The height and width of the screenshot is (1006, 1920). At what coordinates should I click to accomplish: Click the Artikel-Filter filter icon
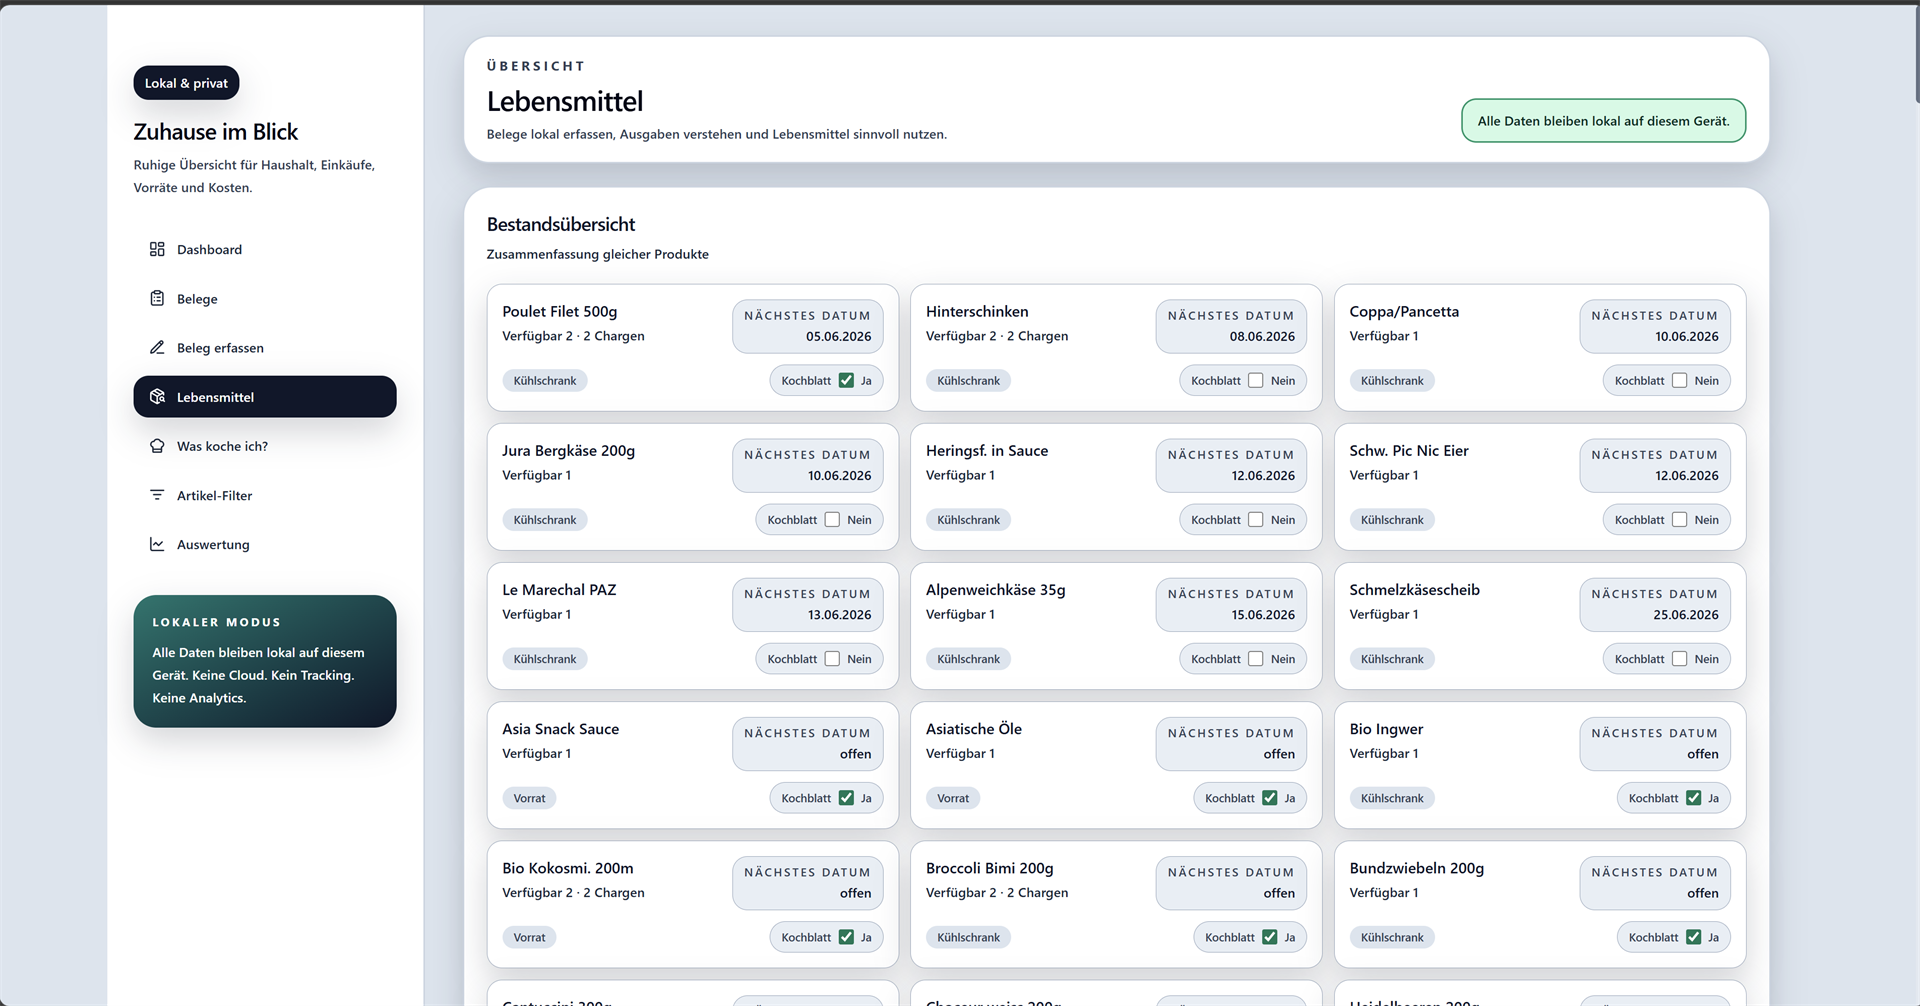click(x=157, y=495)
